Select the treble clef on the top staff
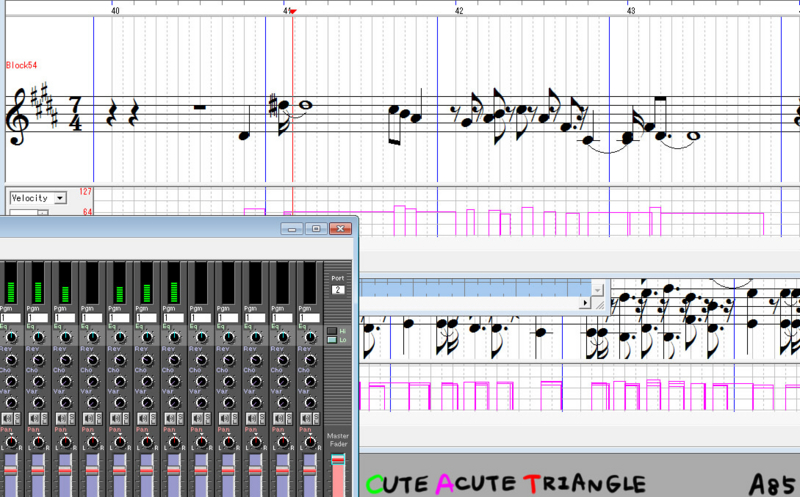Image resolution: width=800 pixels, height=497 pixels. (15, 116)
